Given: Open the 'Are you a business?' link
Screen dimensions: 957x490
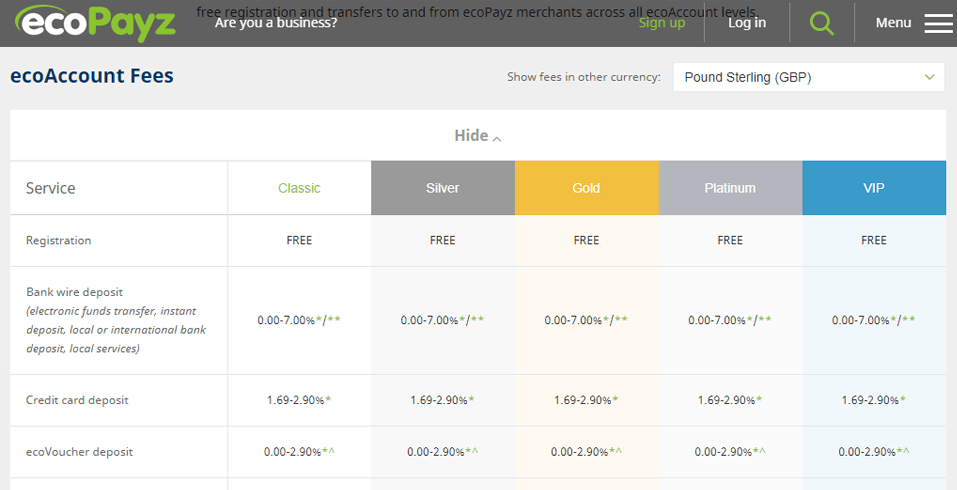Looking at the screenshot, I should (276, 23).
